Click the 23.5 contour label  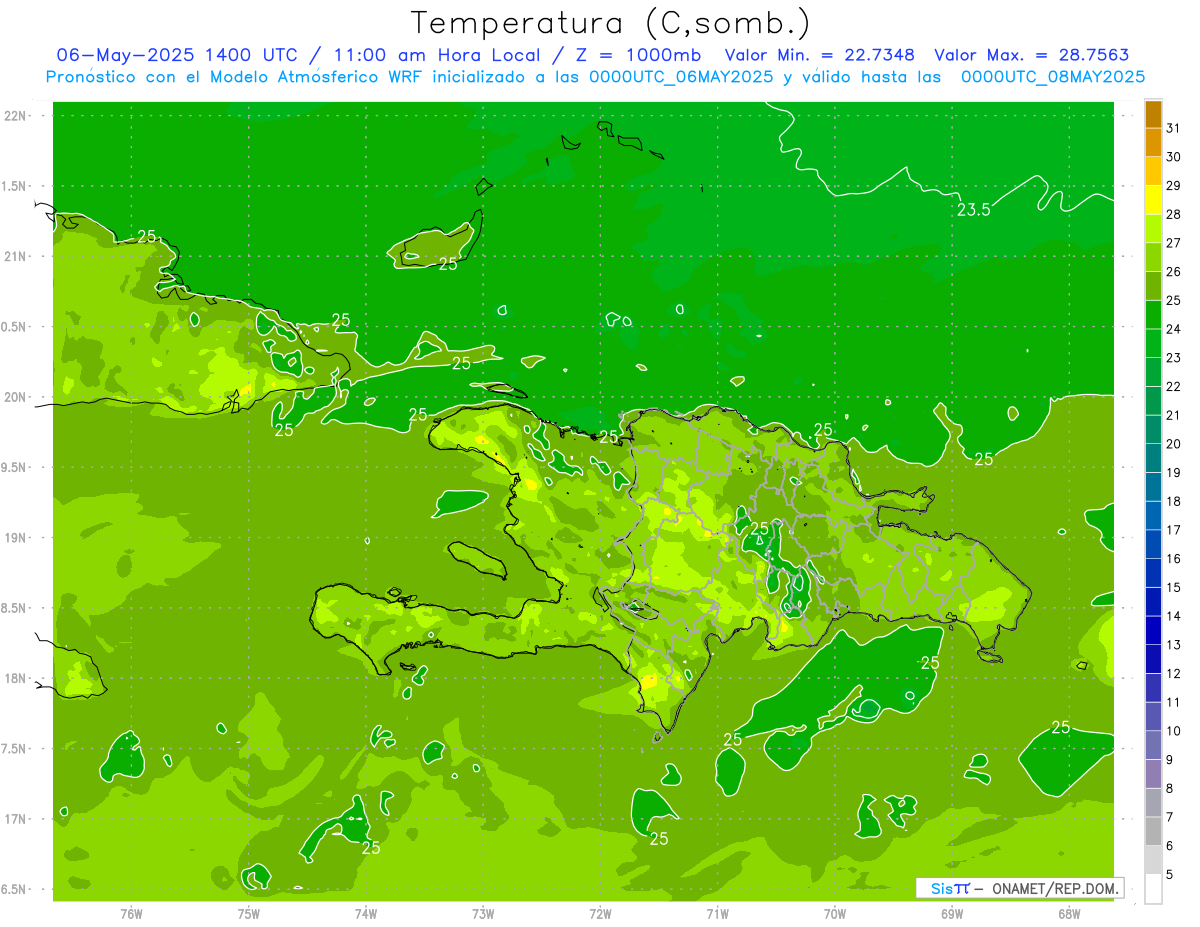coord(973,210)
